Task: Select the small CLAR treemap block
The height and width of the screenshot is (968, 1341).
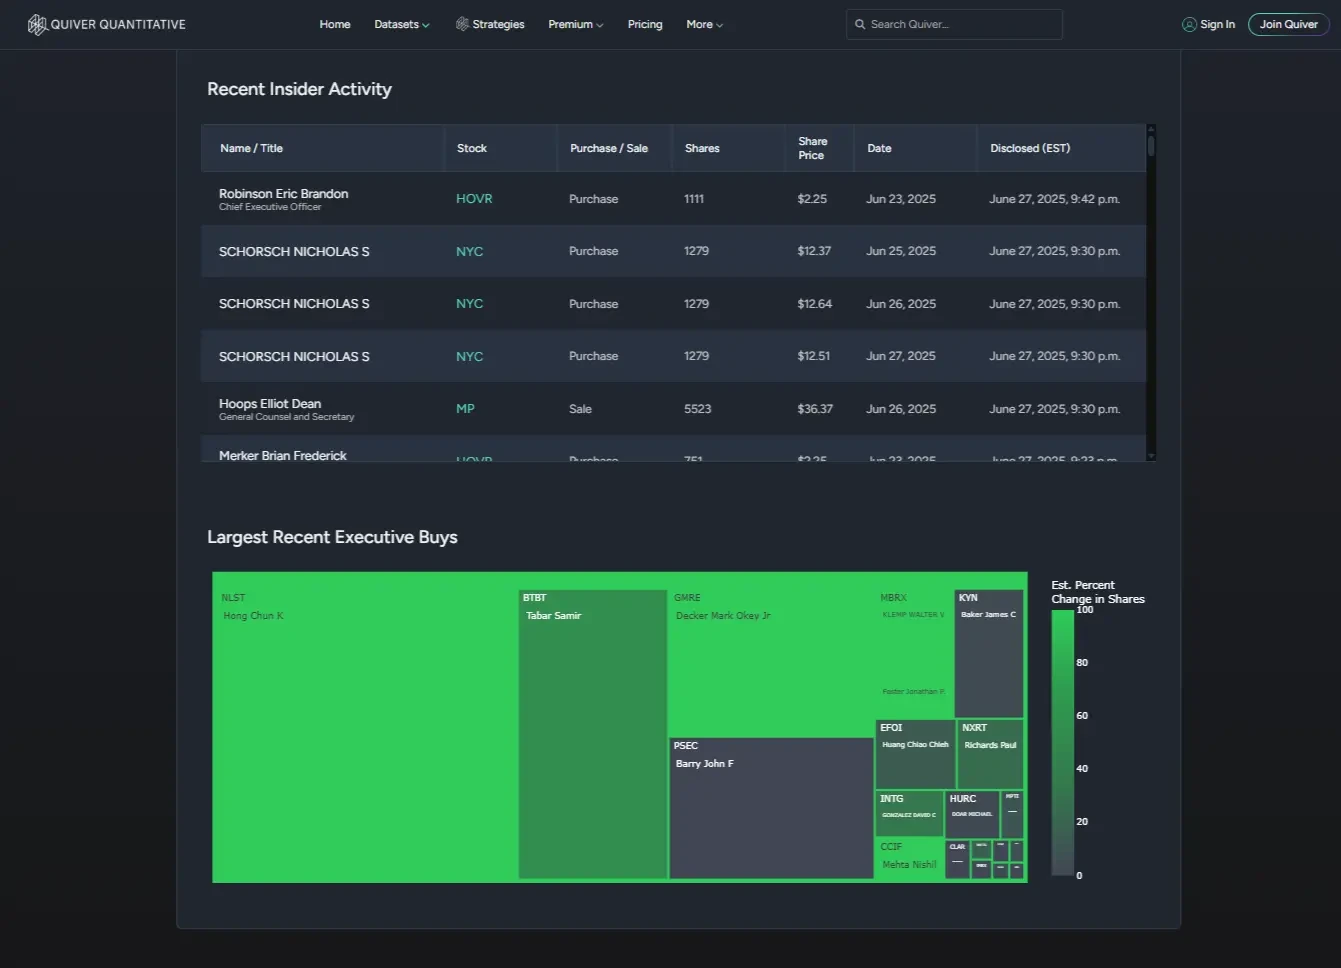Action: click(x=958, y=860)
